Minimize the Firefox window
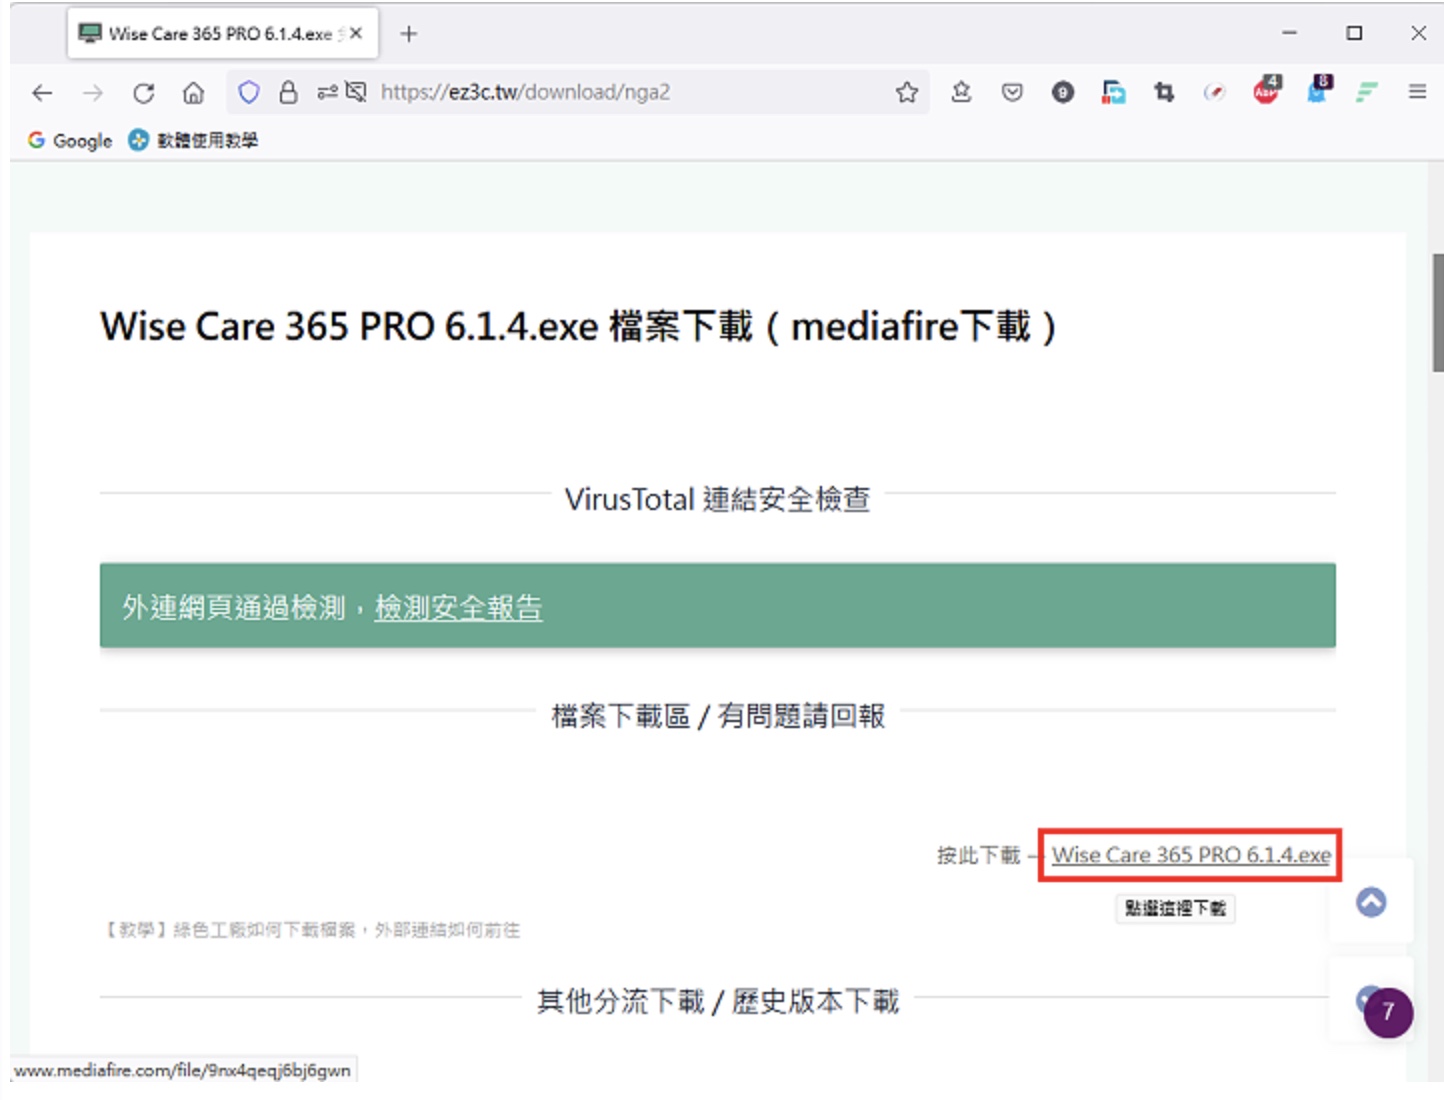Image resolution: width=1444 pixels, height=1100 pixels. (x=1290, y=33)
